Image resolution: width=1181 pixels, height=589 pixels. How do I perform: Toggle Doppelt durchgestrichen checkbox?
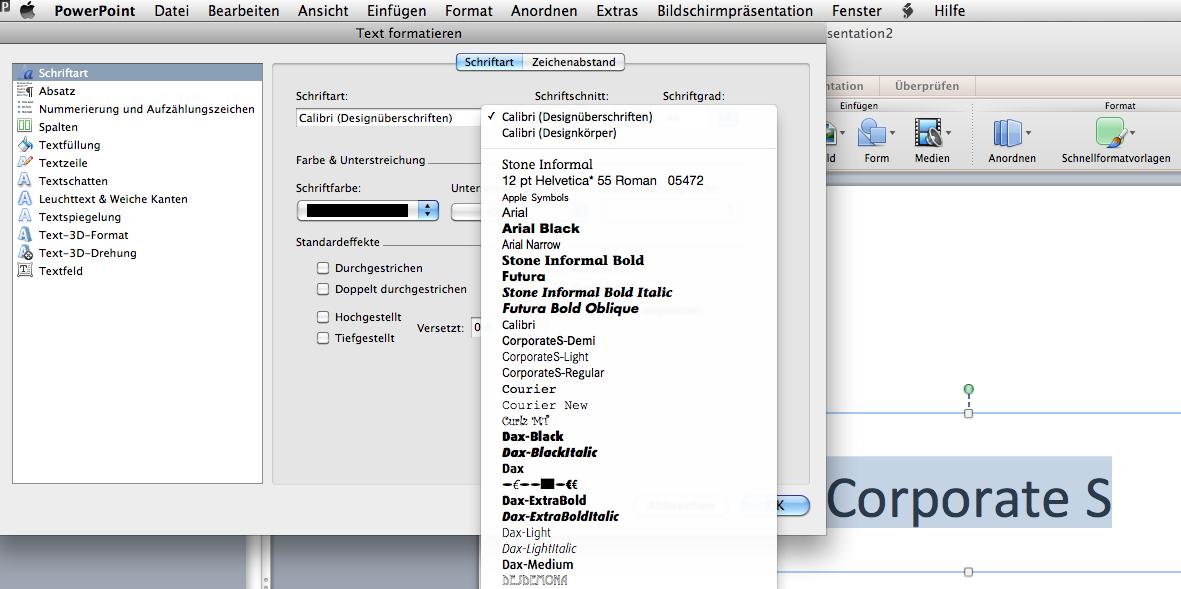(323, 288)
